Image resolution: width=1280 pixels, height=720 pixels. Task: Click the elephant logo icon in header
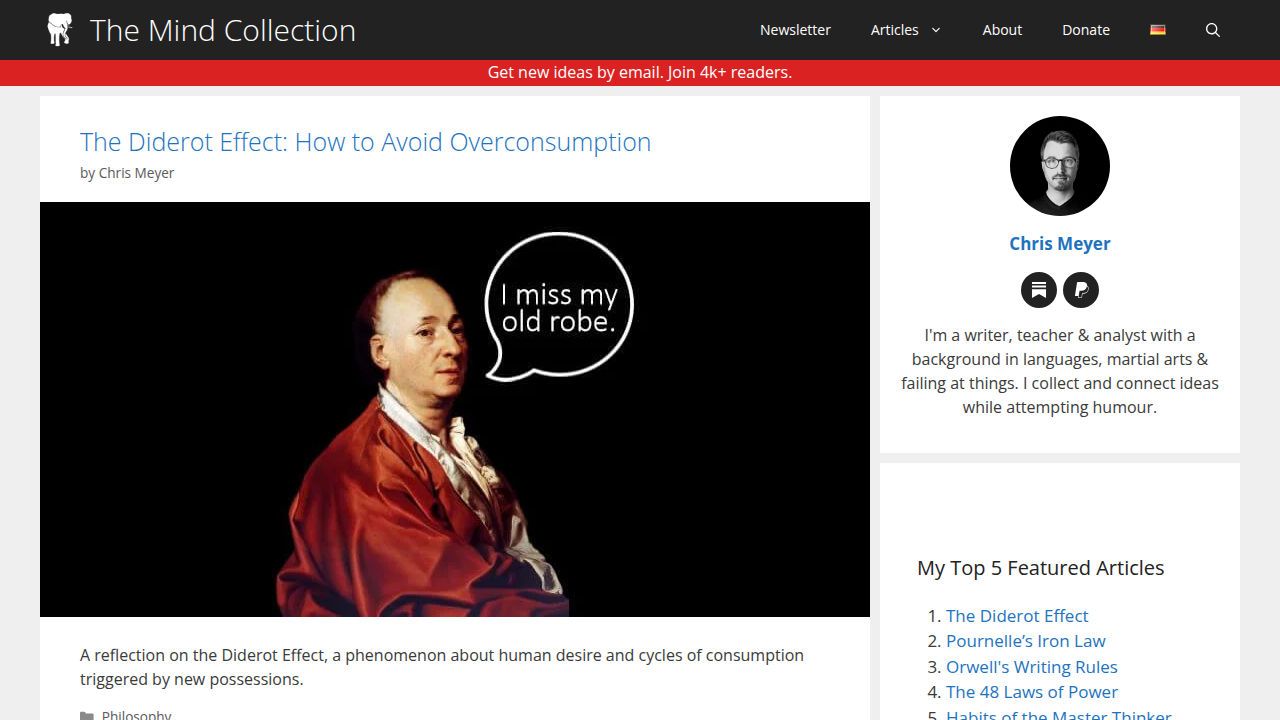point(60,30)
